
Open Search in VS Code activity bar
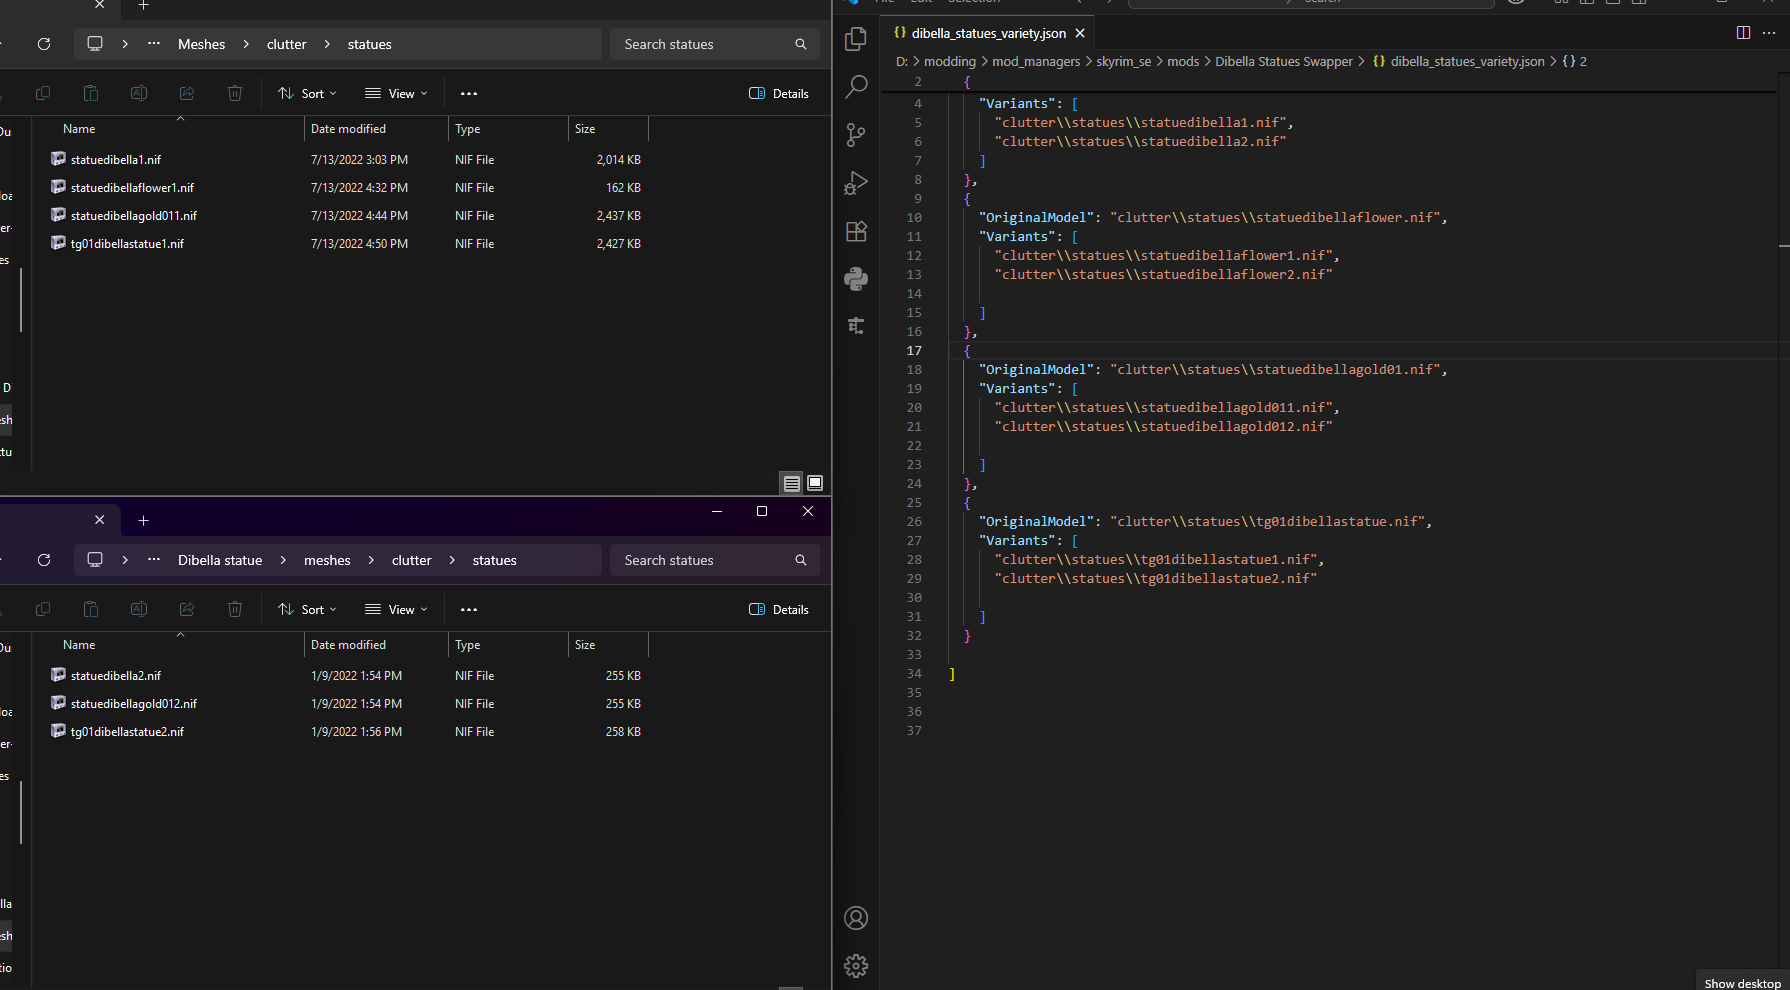pyautogui.click(x=856, y=87)
